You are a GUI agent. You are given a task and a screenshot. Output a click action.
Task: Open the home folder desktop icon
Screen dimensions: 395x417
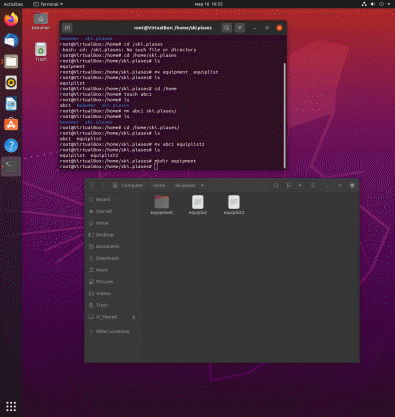41,21
